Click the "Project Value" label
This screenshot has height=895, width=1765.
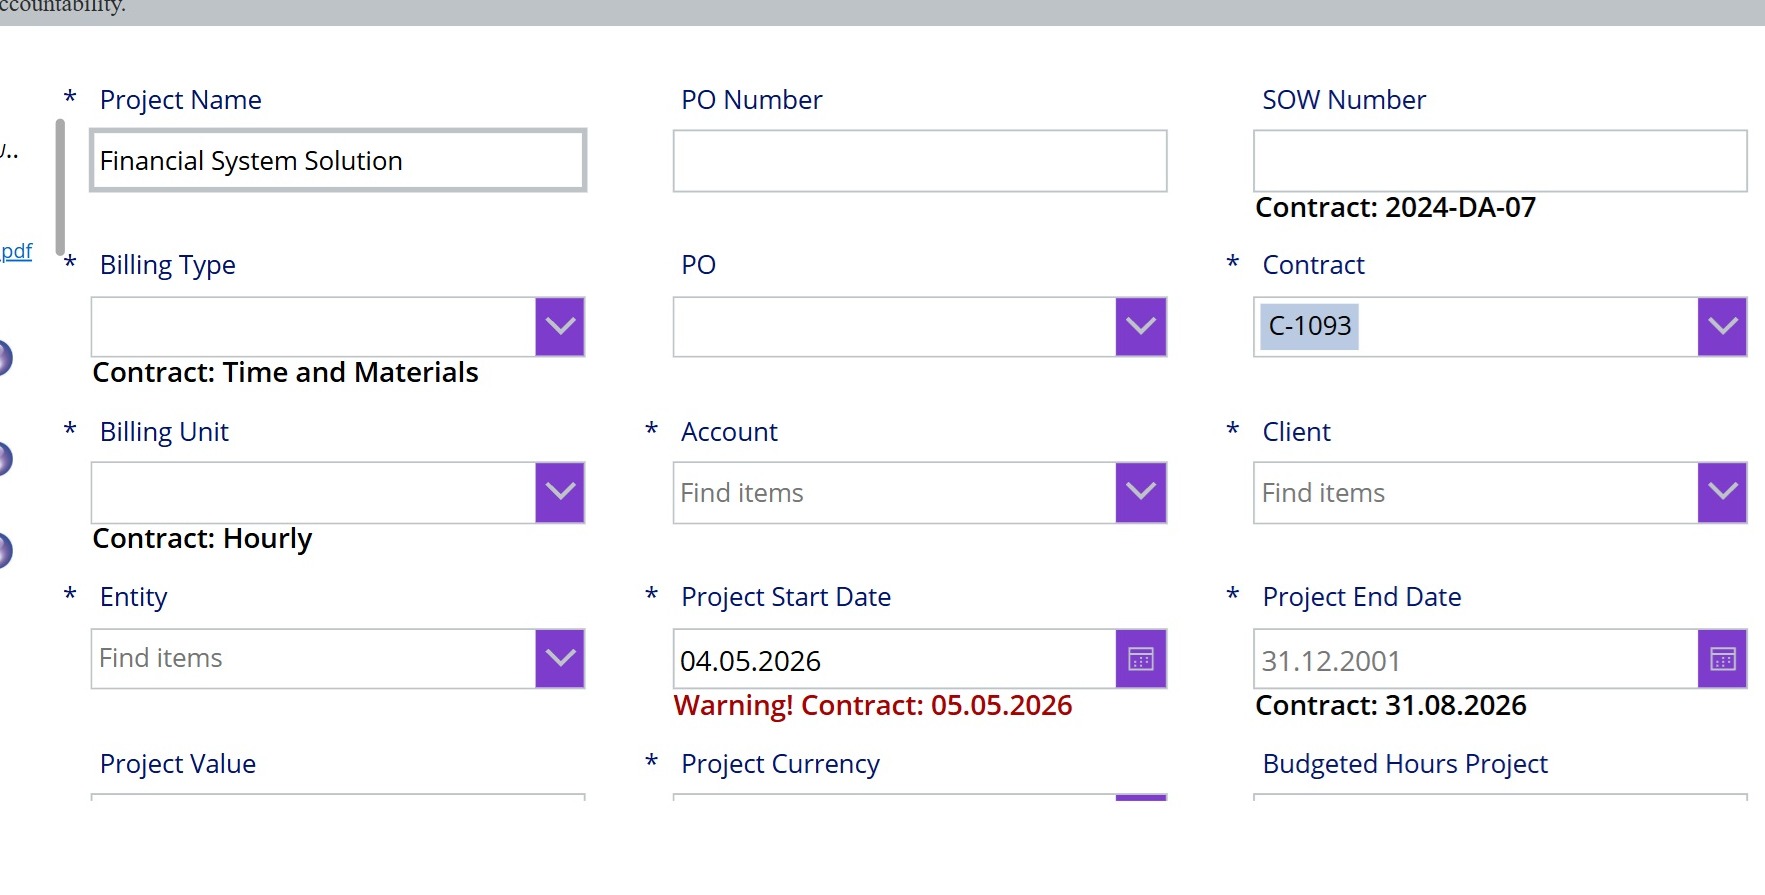178,764
